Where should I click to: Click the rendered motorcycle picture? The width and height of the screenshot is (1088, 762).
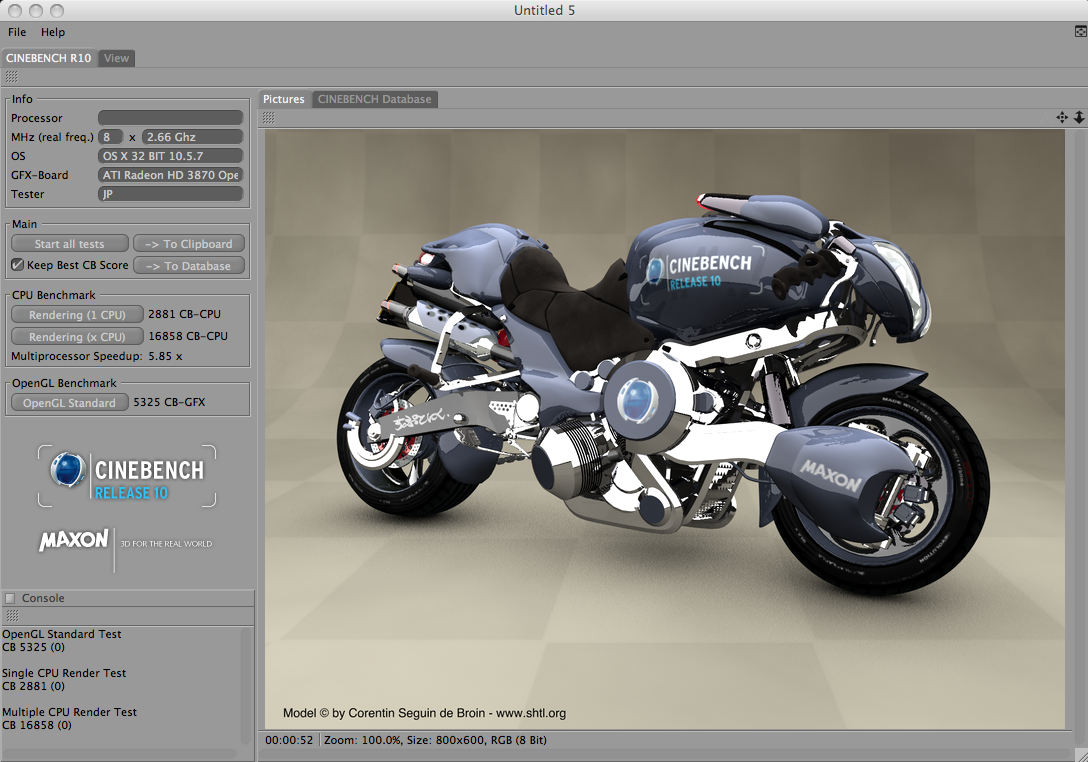(664, 430)
